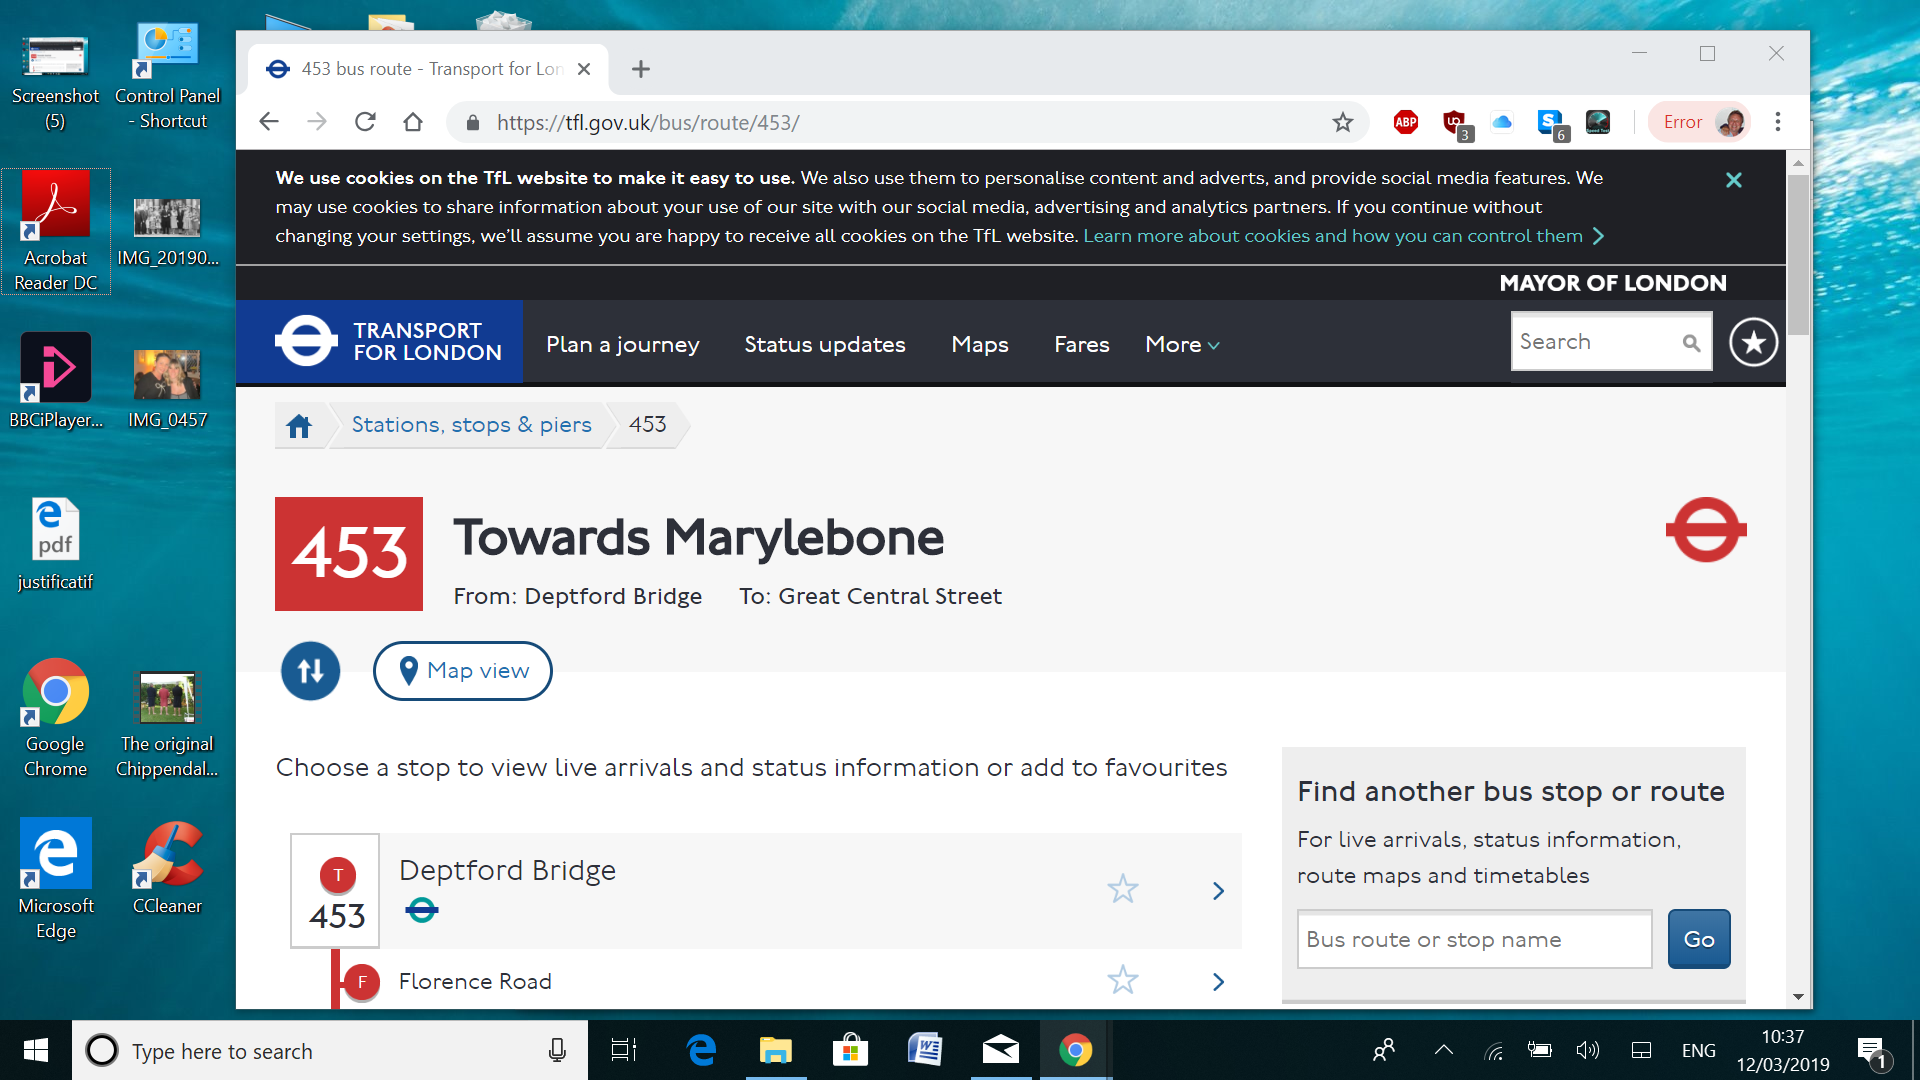Open Microsoft Store from the taskbar
Screen dimensions: 1920x1080
coord(850,1050)
